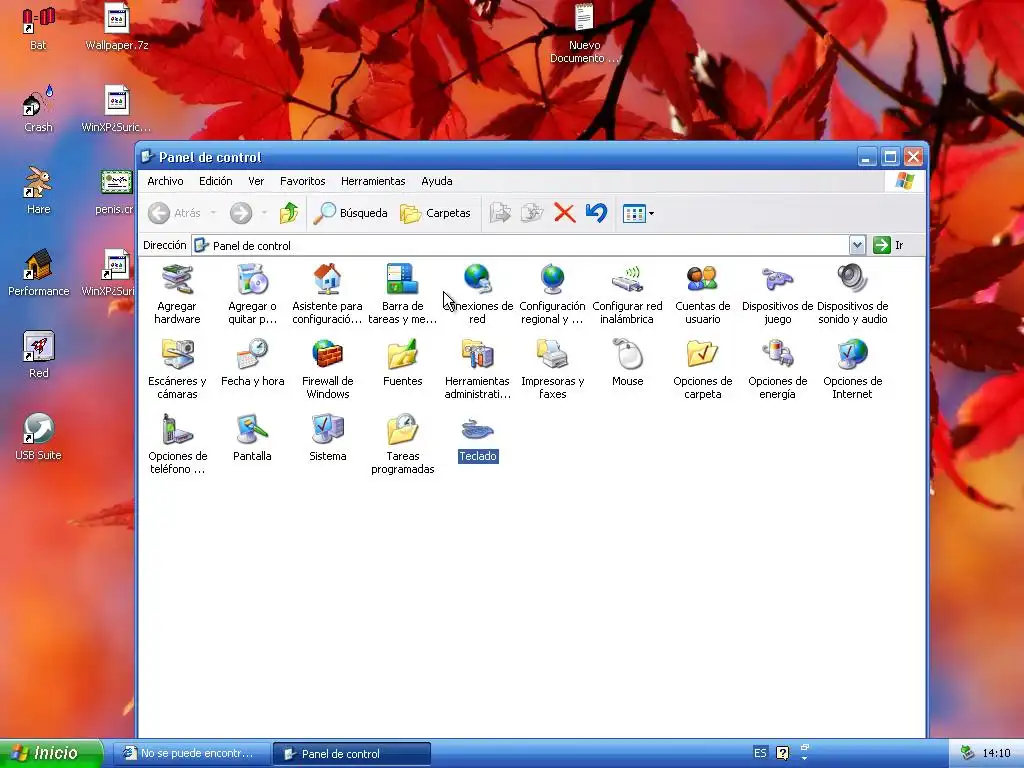The image size is (1024, 768).
Task: Select the Crash desktop shortcut
Action: (38, 110)
